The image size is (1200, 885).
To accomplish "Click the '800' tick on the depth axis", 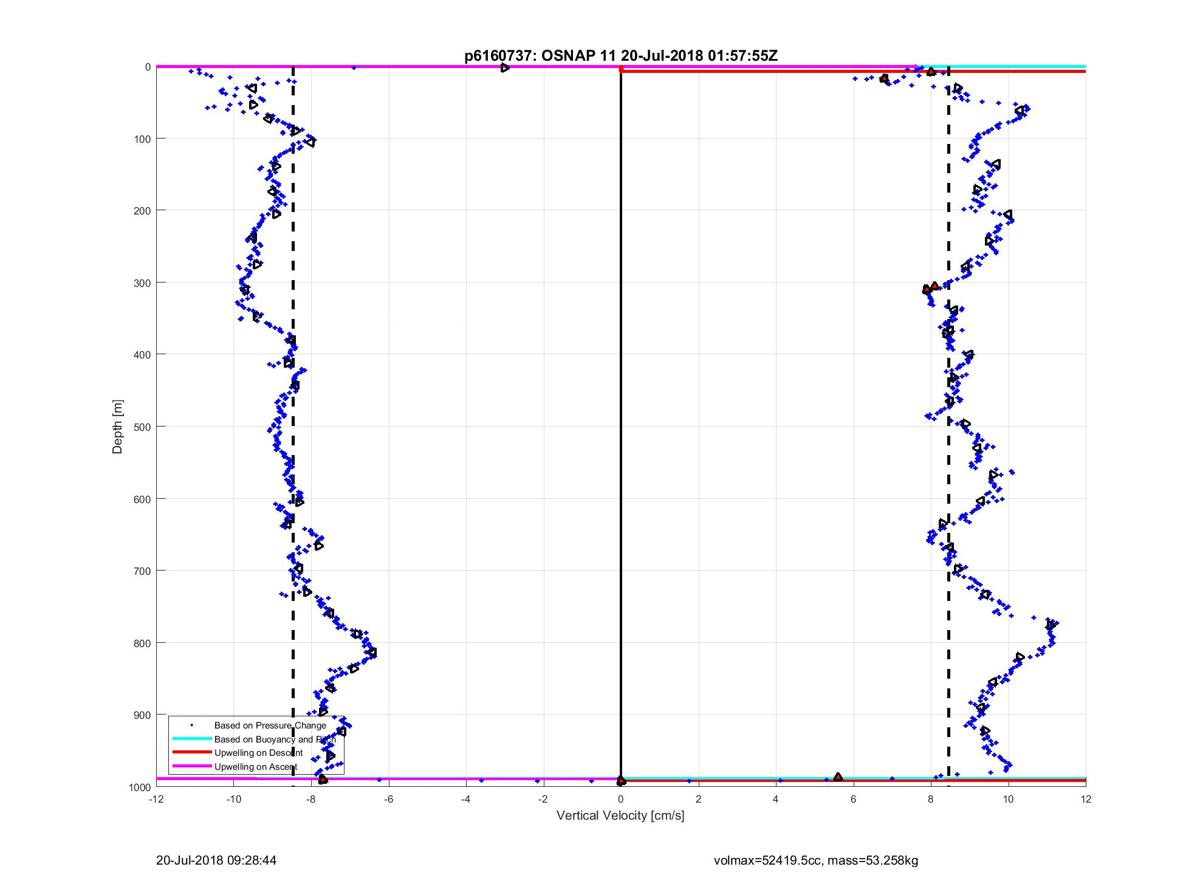I will (x=142, y=643).
